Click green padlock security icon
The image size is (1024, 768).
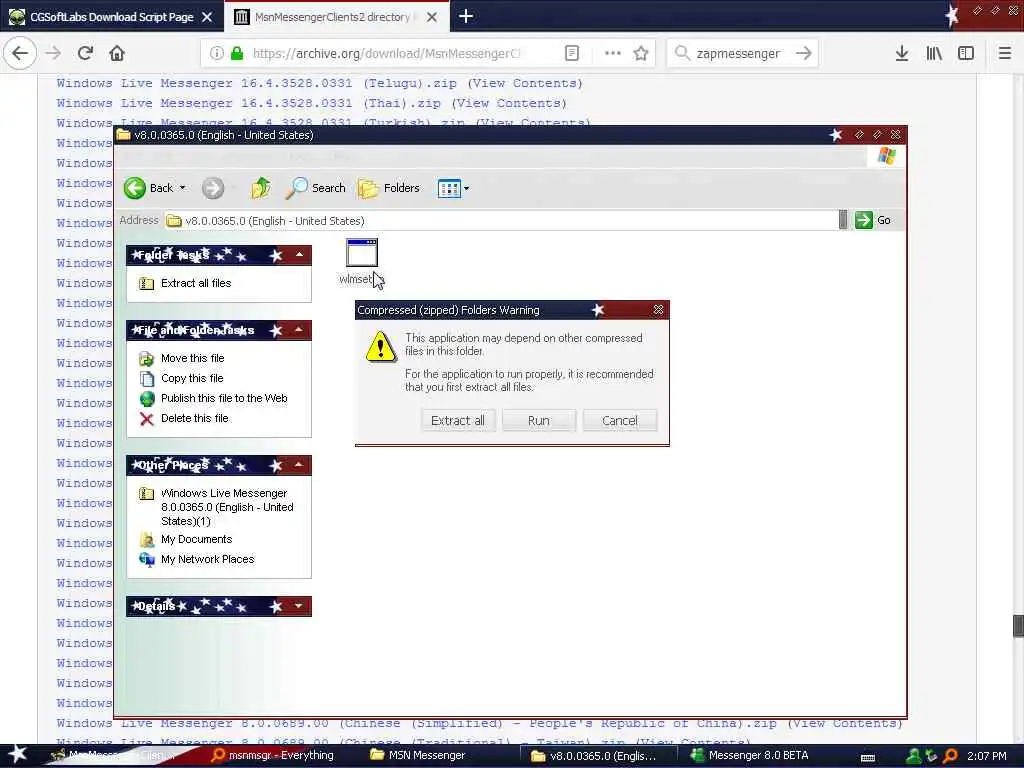click(237, 54)
